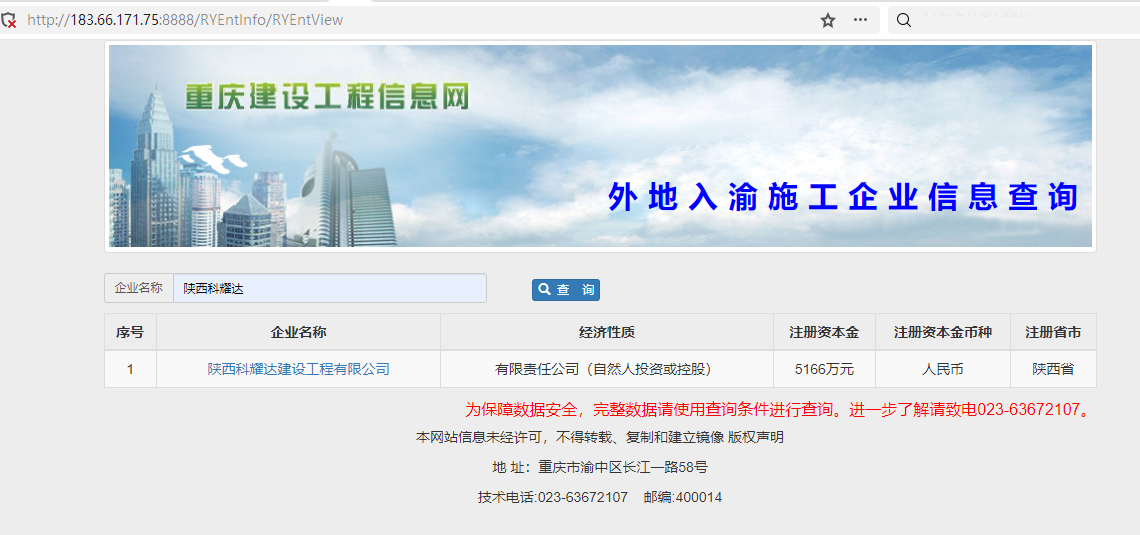
Task: Click the search magnifier icon in browser search box
Action: click(x=904, y=20)
